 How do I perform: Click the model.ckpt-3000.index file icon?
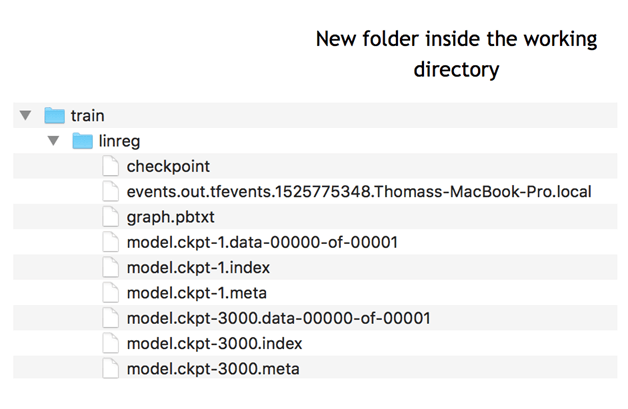112,344
